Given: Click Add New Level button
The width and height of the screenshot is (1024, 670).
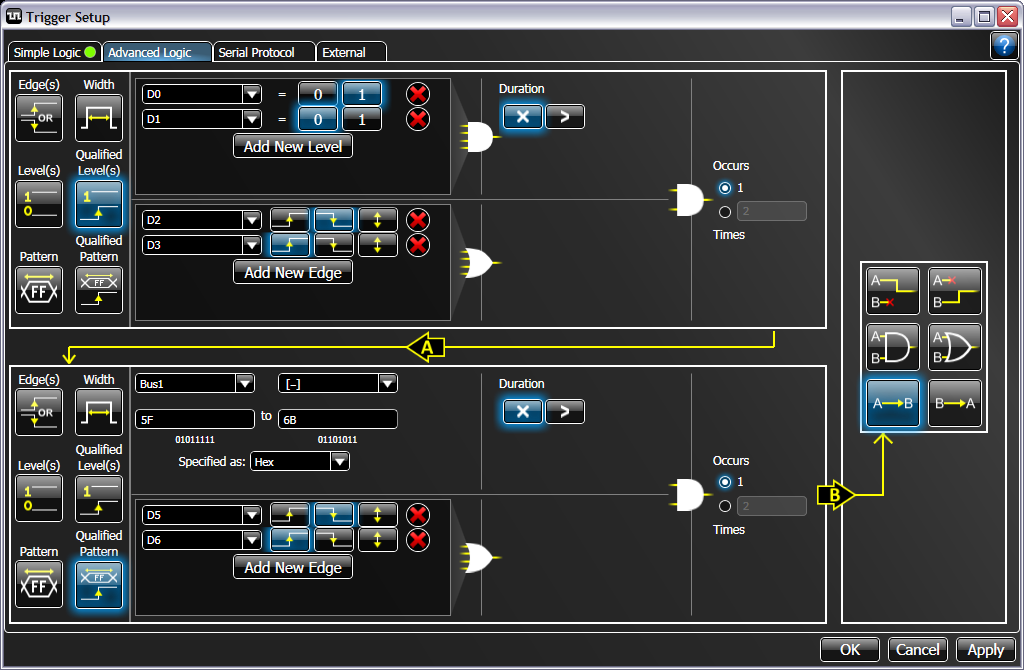Looking at the screenshot, I should pyautogui.click(x=293, y=146).
